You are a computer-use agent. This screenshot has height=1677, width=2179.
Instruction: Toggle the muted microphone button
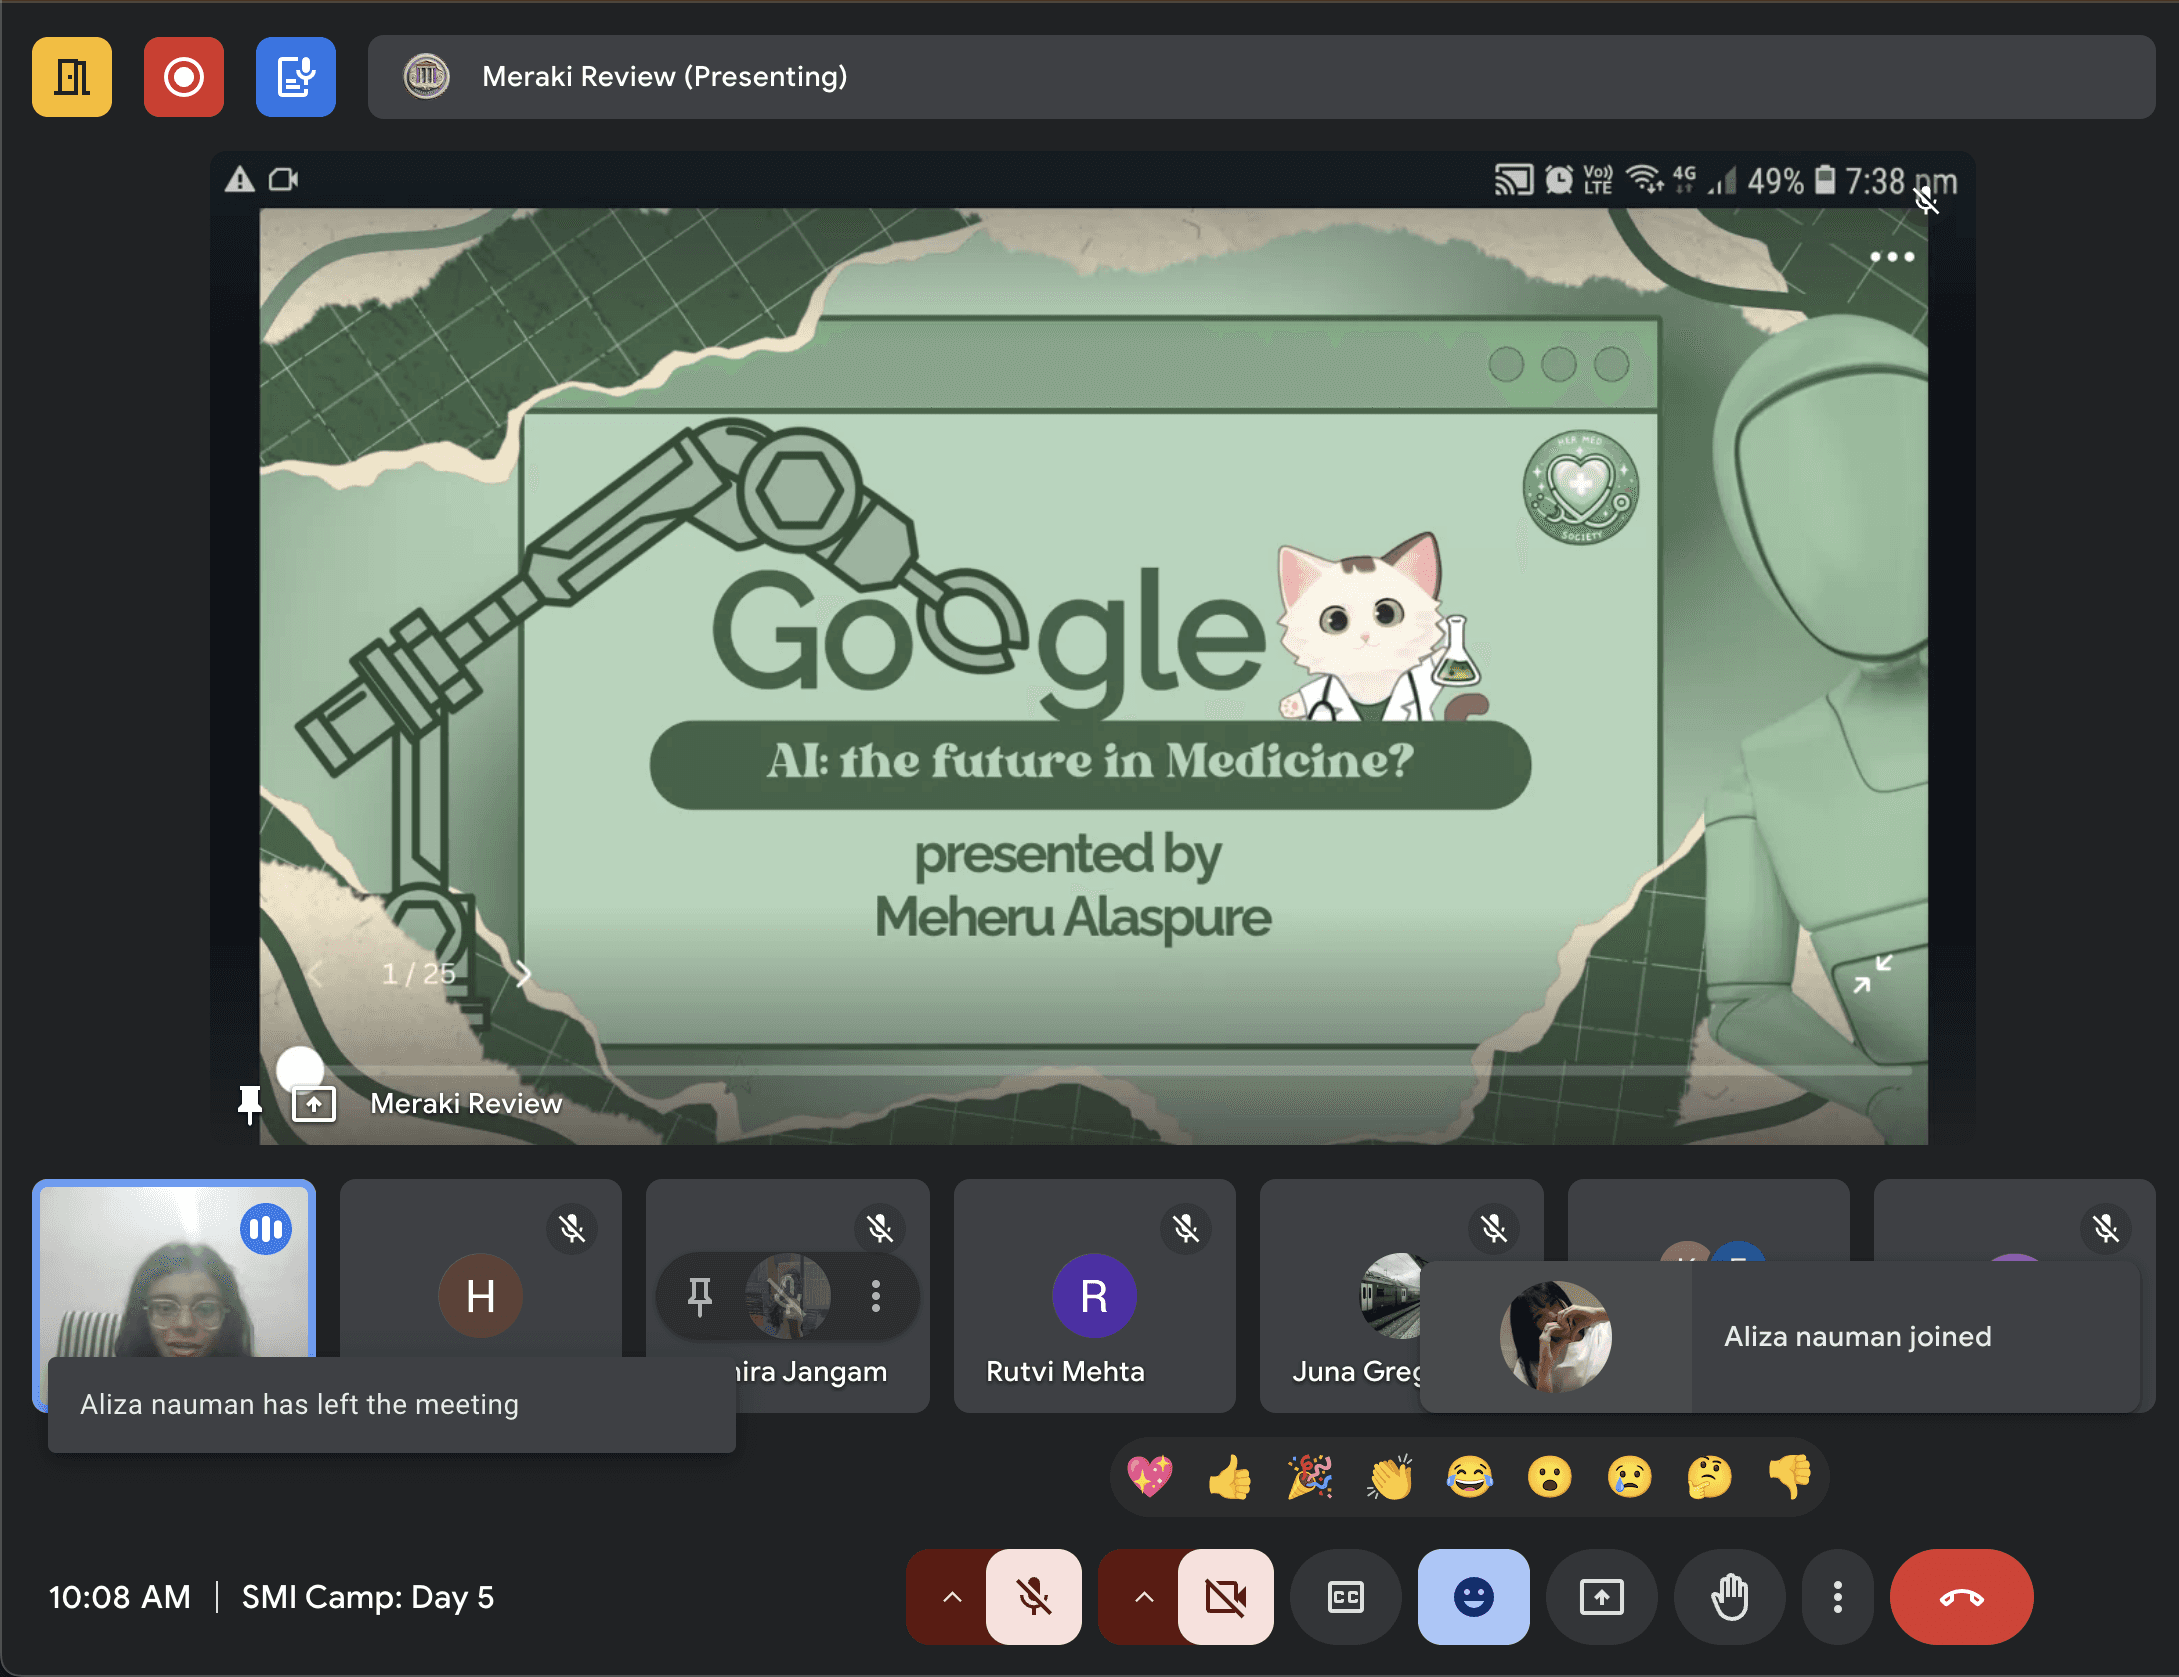pyautogui.click(x=1033, y=1597)
